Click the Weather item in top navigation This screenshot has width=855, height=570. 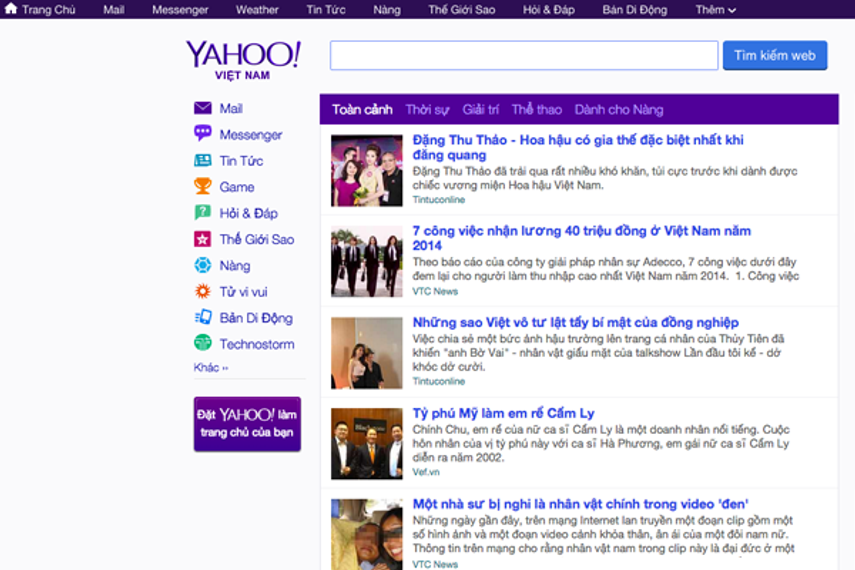tap(257, 10)
